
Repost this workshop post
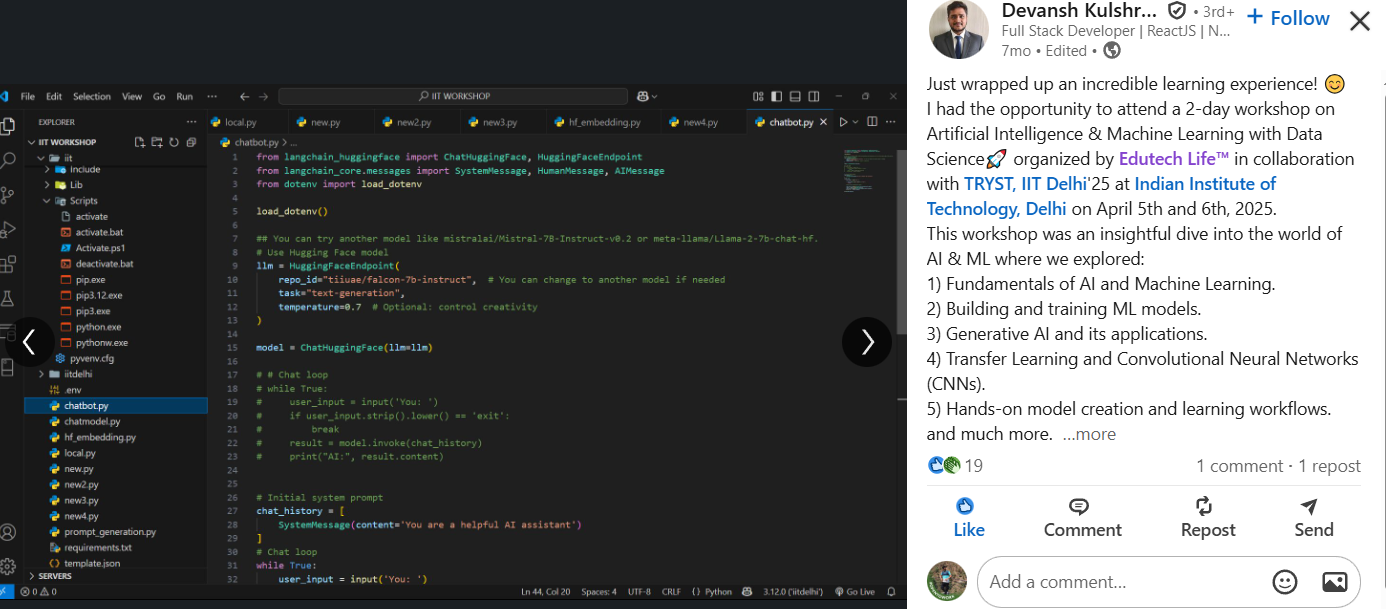(x=1207, y=518)
